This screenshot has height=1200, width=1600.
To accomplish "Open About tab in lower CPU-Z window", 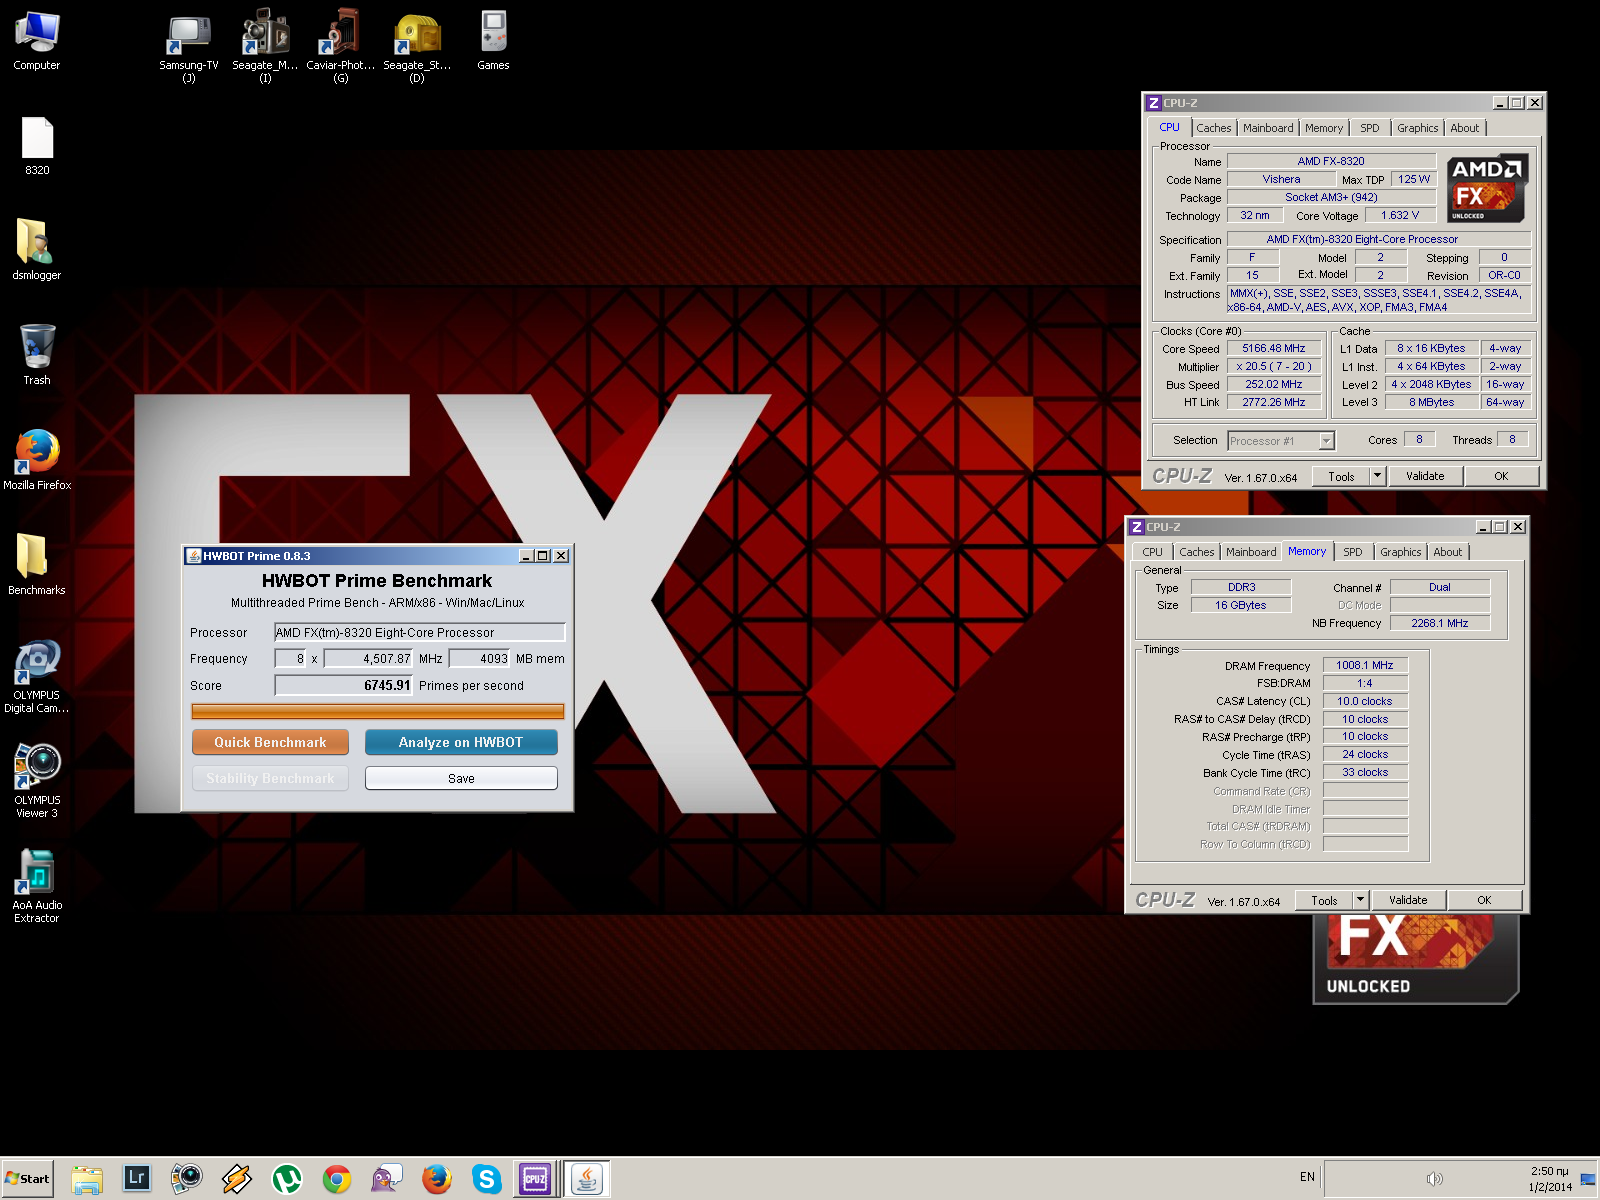I will (1448, 552).
